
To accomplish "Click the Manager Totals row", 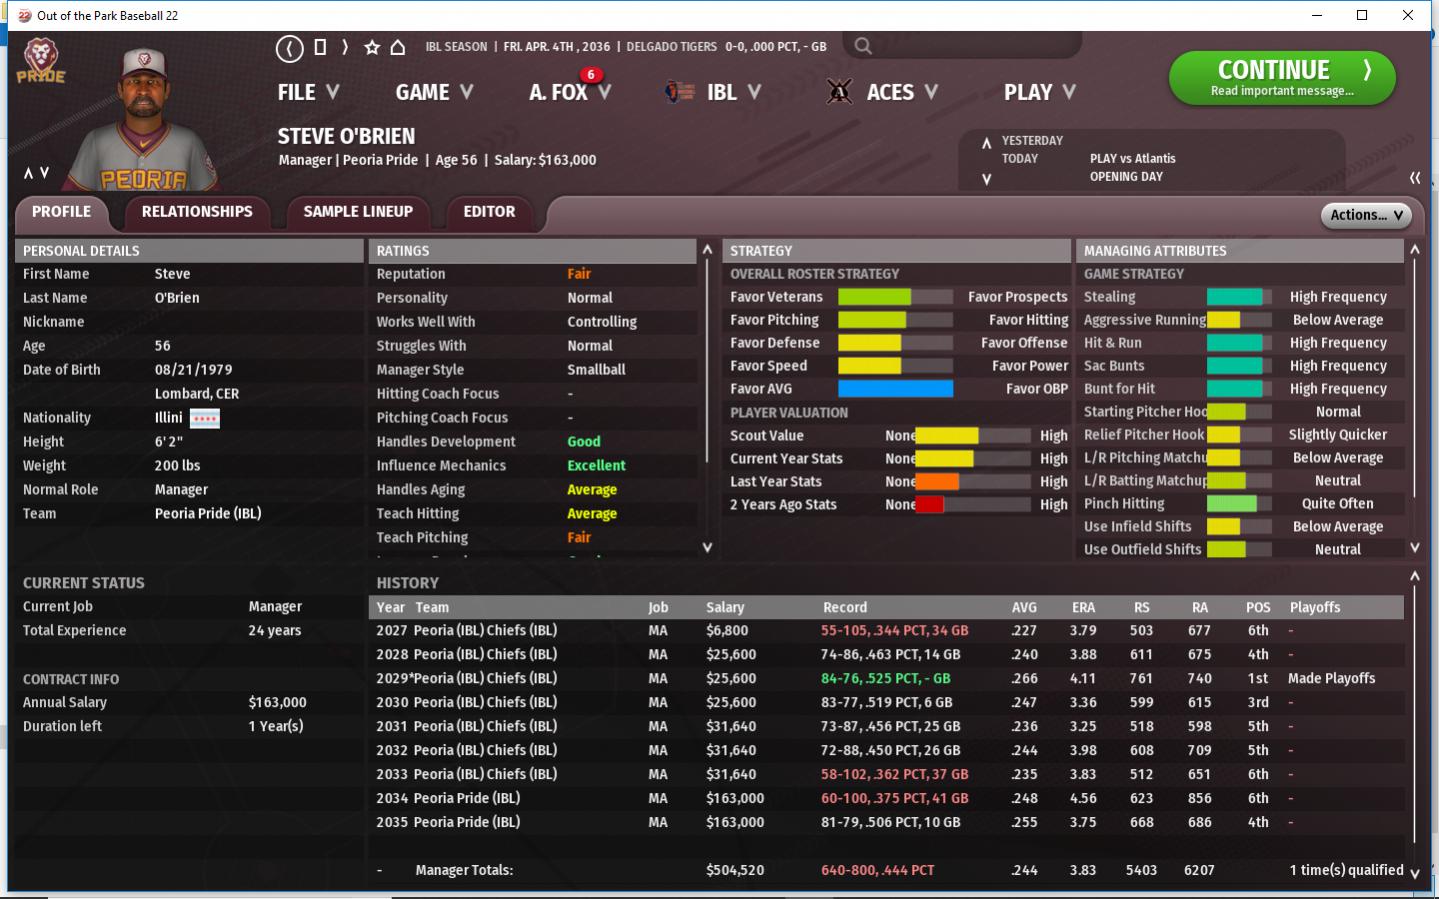I will [886, 870].
